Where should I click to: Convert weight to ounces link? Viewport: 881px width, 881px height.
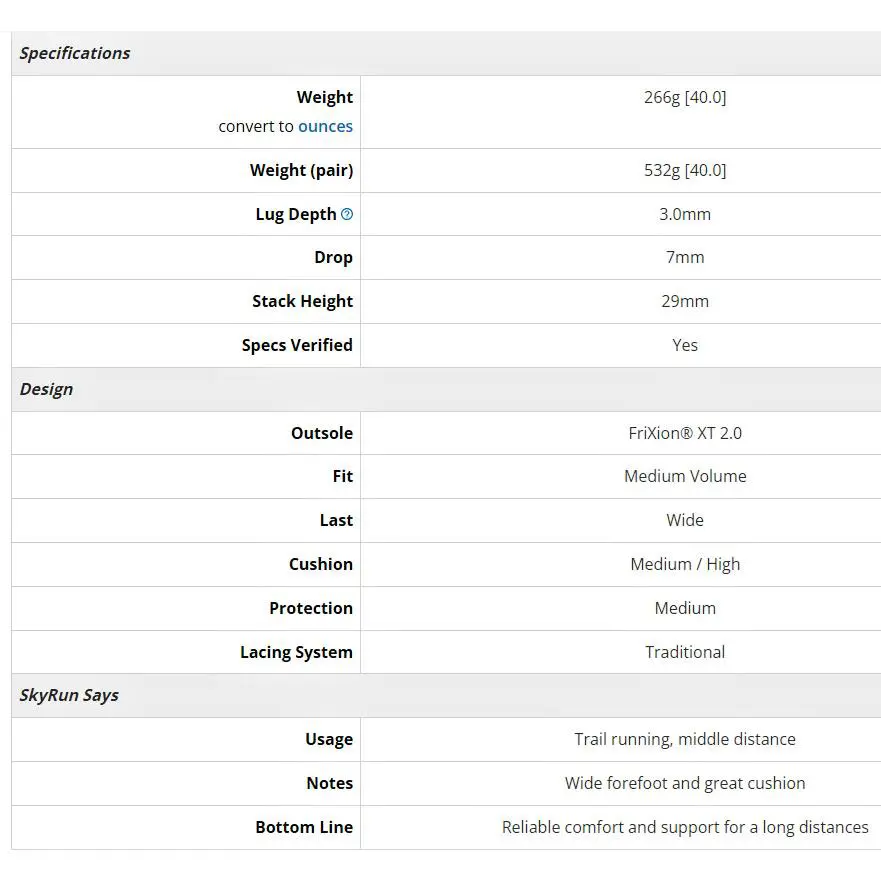(325, 126)
